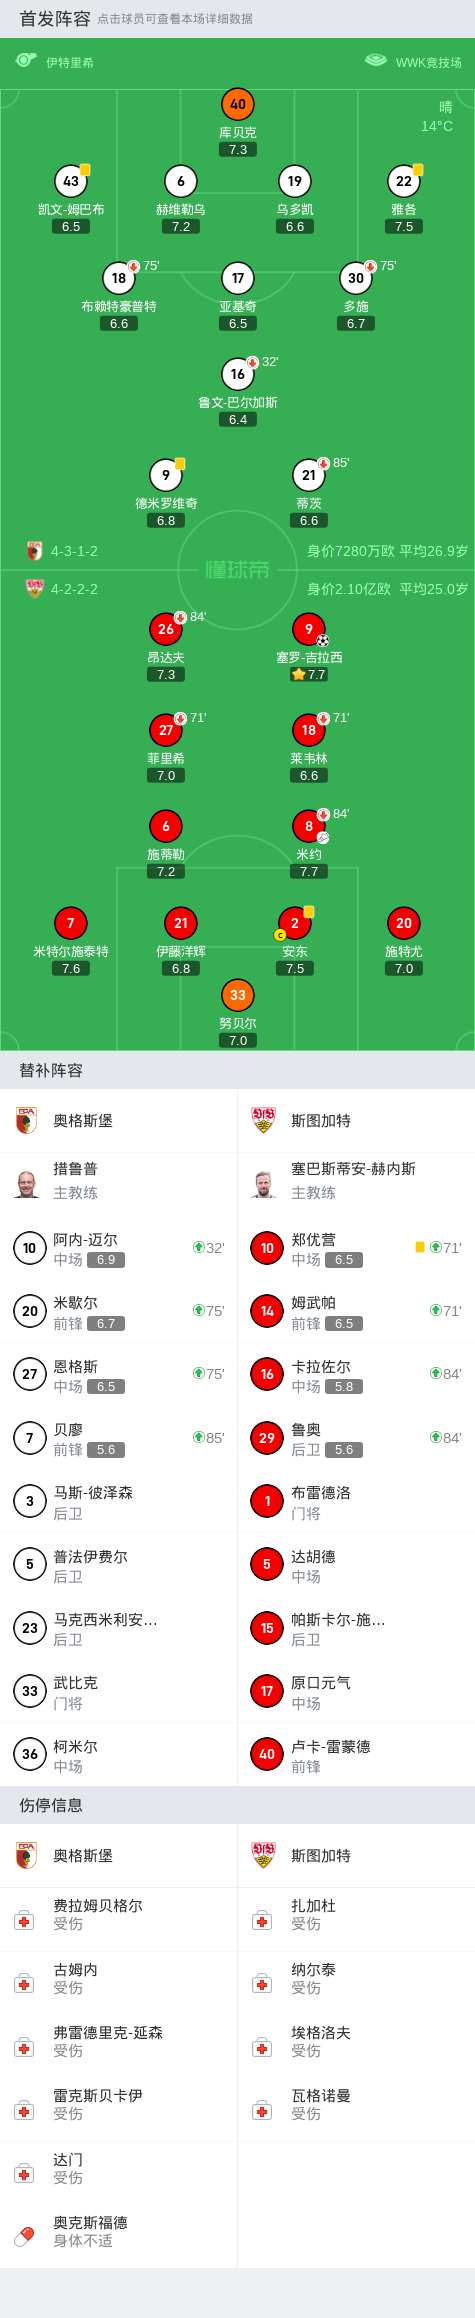475x2318 pixels.
Task: Click Stuttgart crest beside 4-2-2-2 formation
Action: coord(35,589)
